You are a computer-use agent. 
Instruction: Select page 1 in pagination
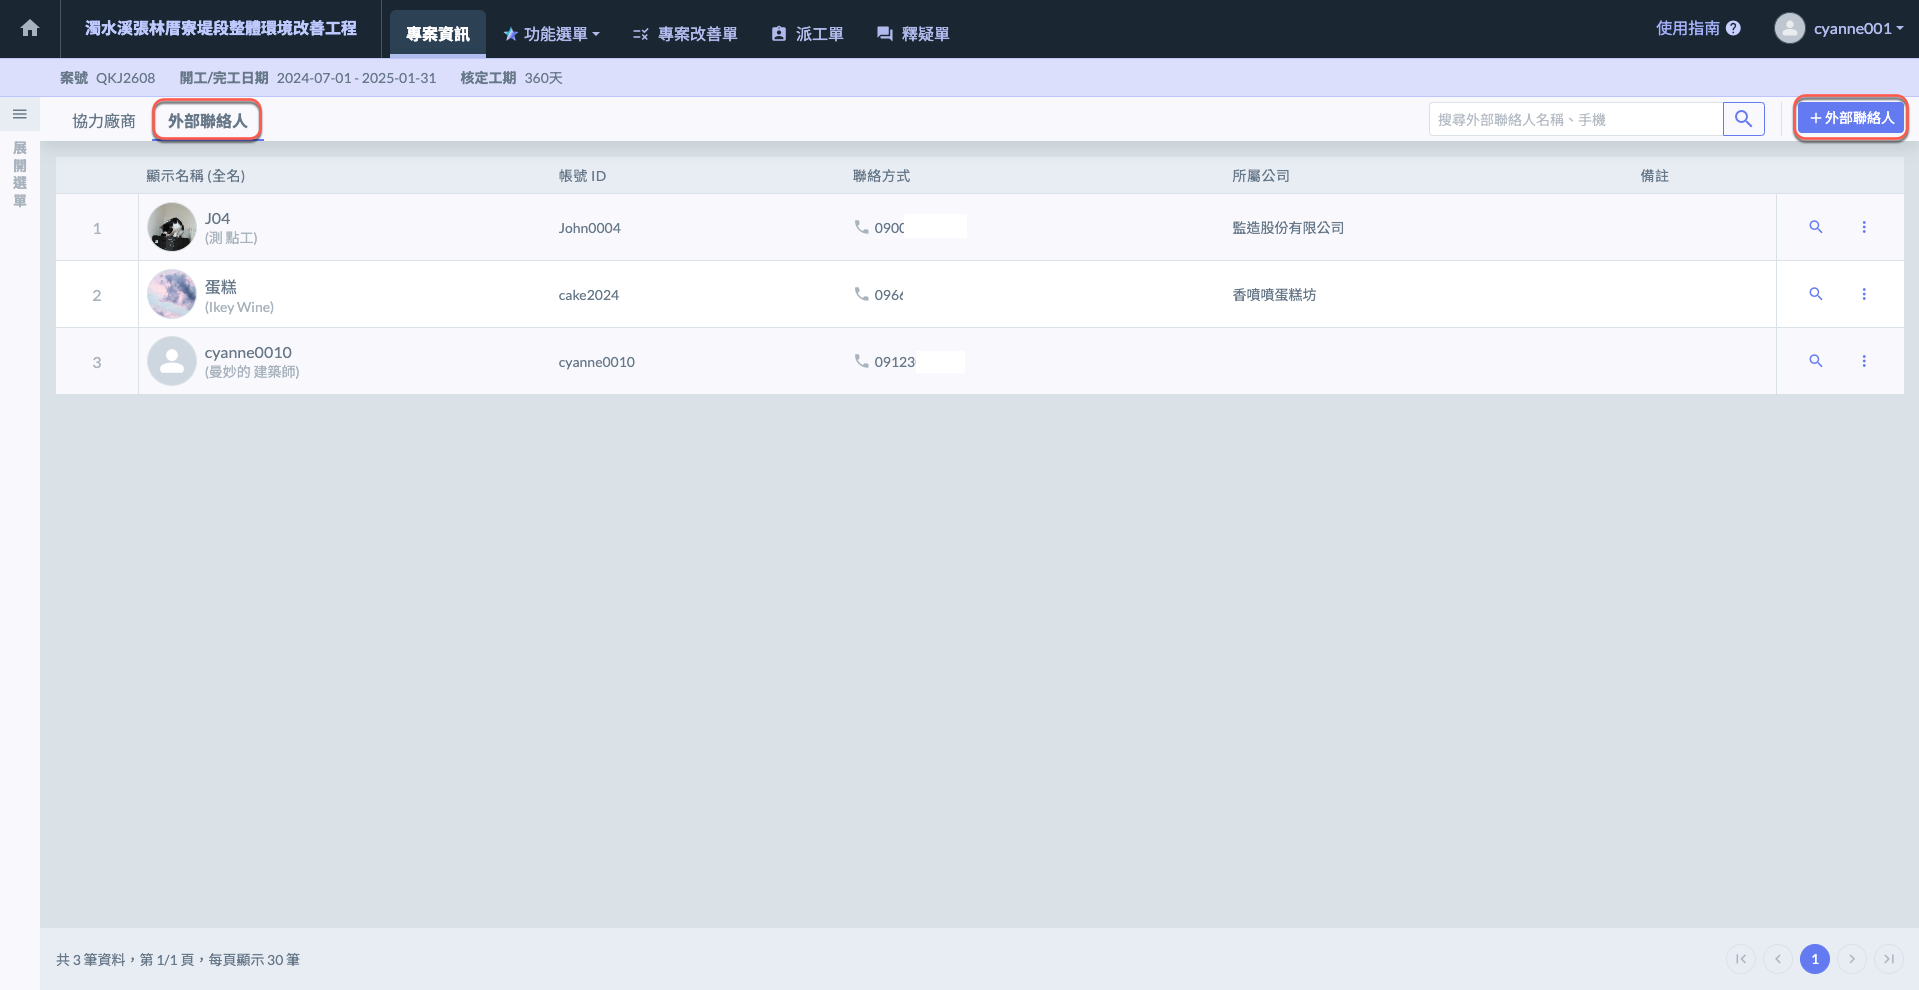1814,959
